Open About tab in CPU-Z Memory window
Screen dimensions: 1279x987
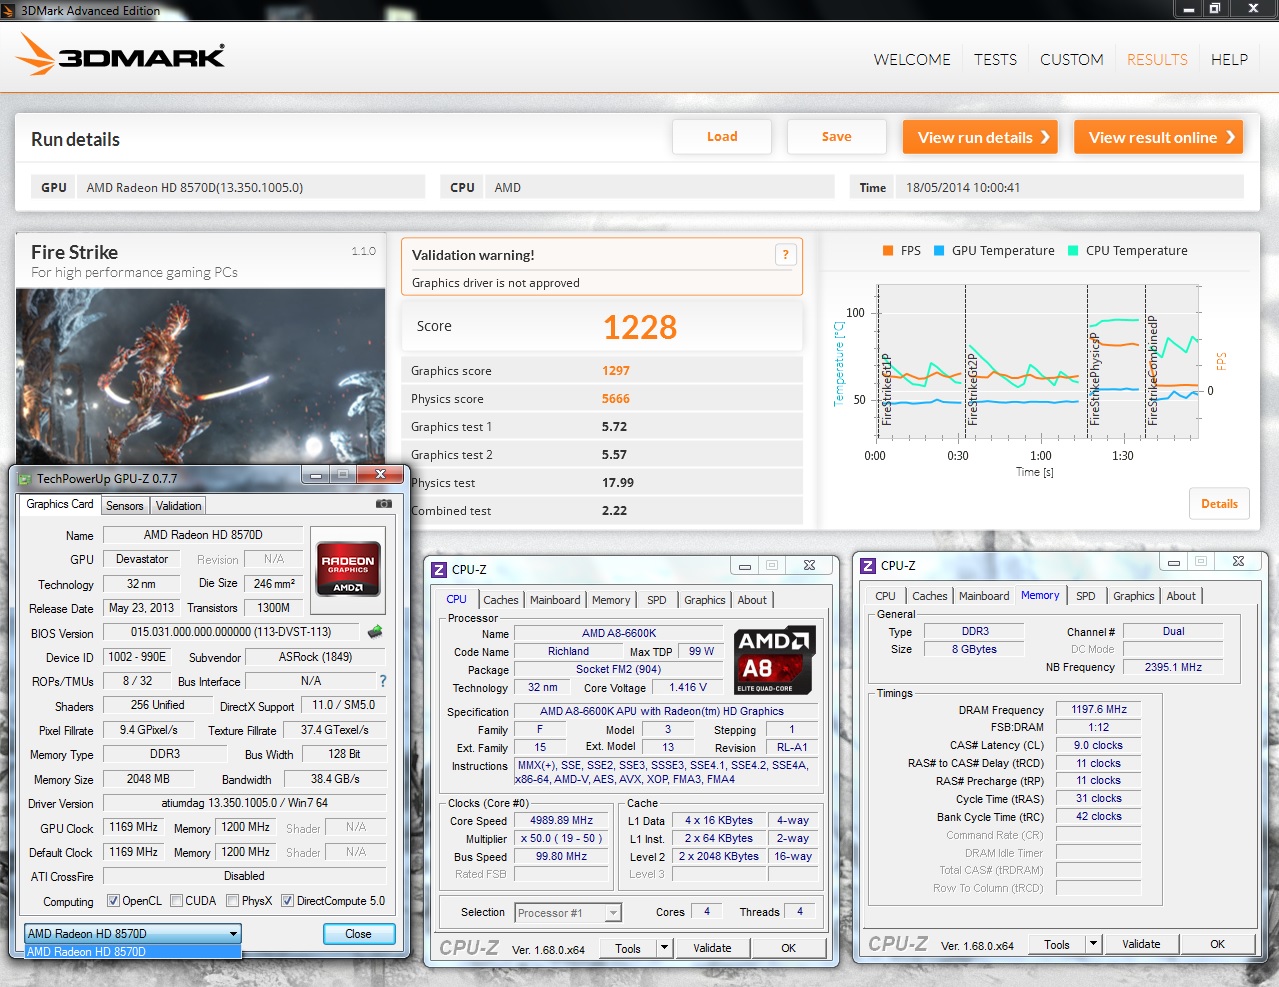tap(1181, 596)
